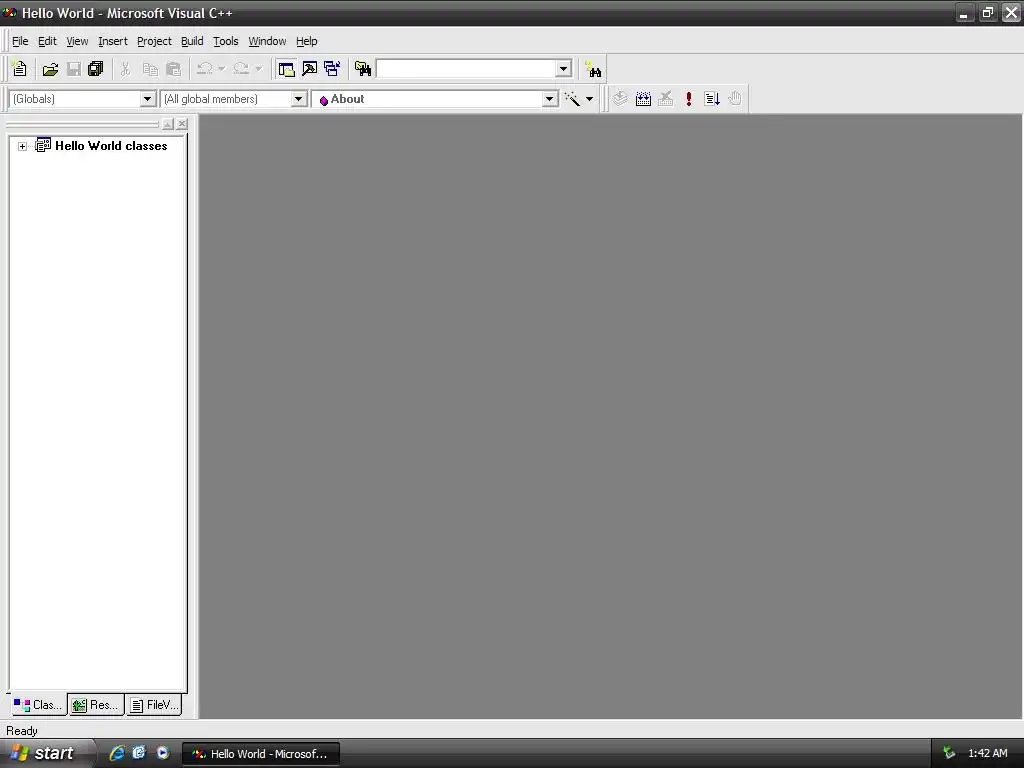Click the Stop Build icon
The height and width of the screenshot is (768, 1024).
tap(665, 99)
